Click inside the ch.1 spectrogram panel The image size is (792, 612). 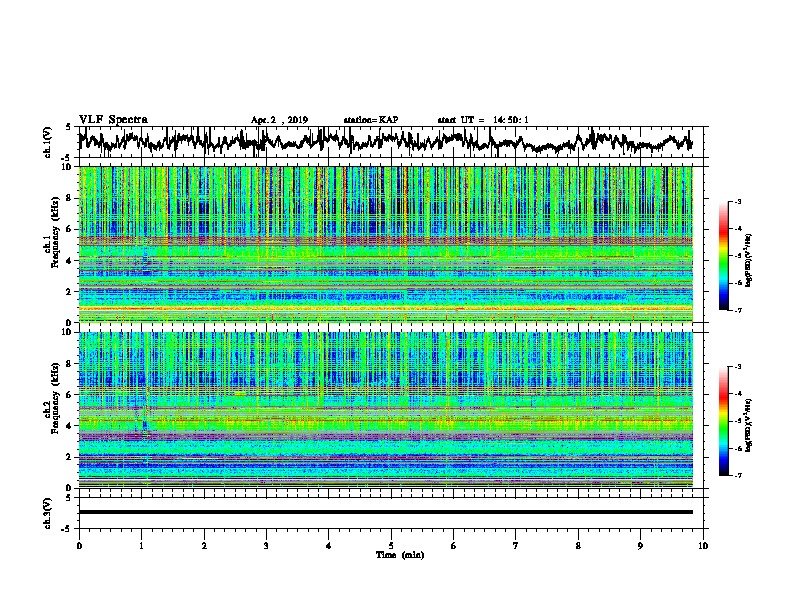(x=385, y=244)
